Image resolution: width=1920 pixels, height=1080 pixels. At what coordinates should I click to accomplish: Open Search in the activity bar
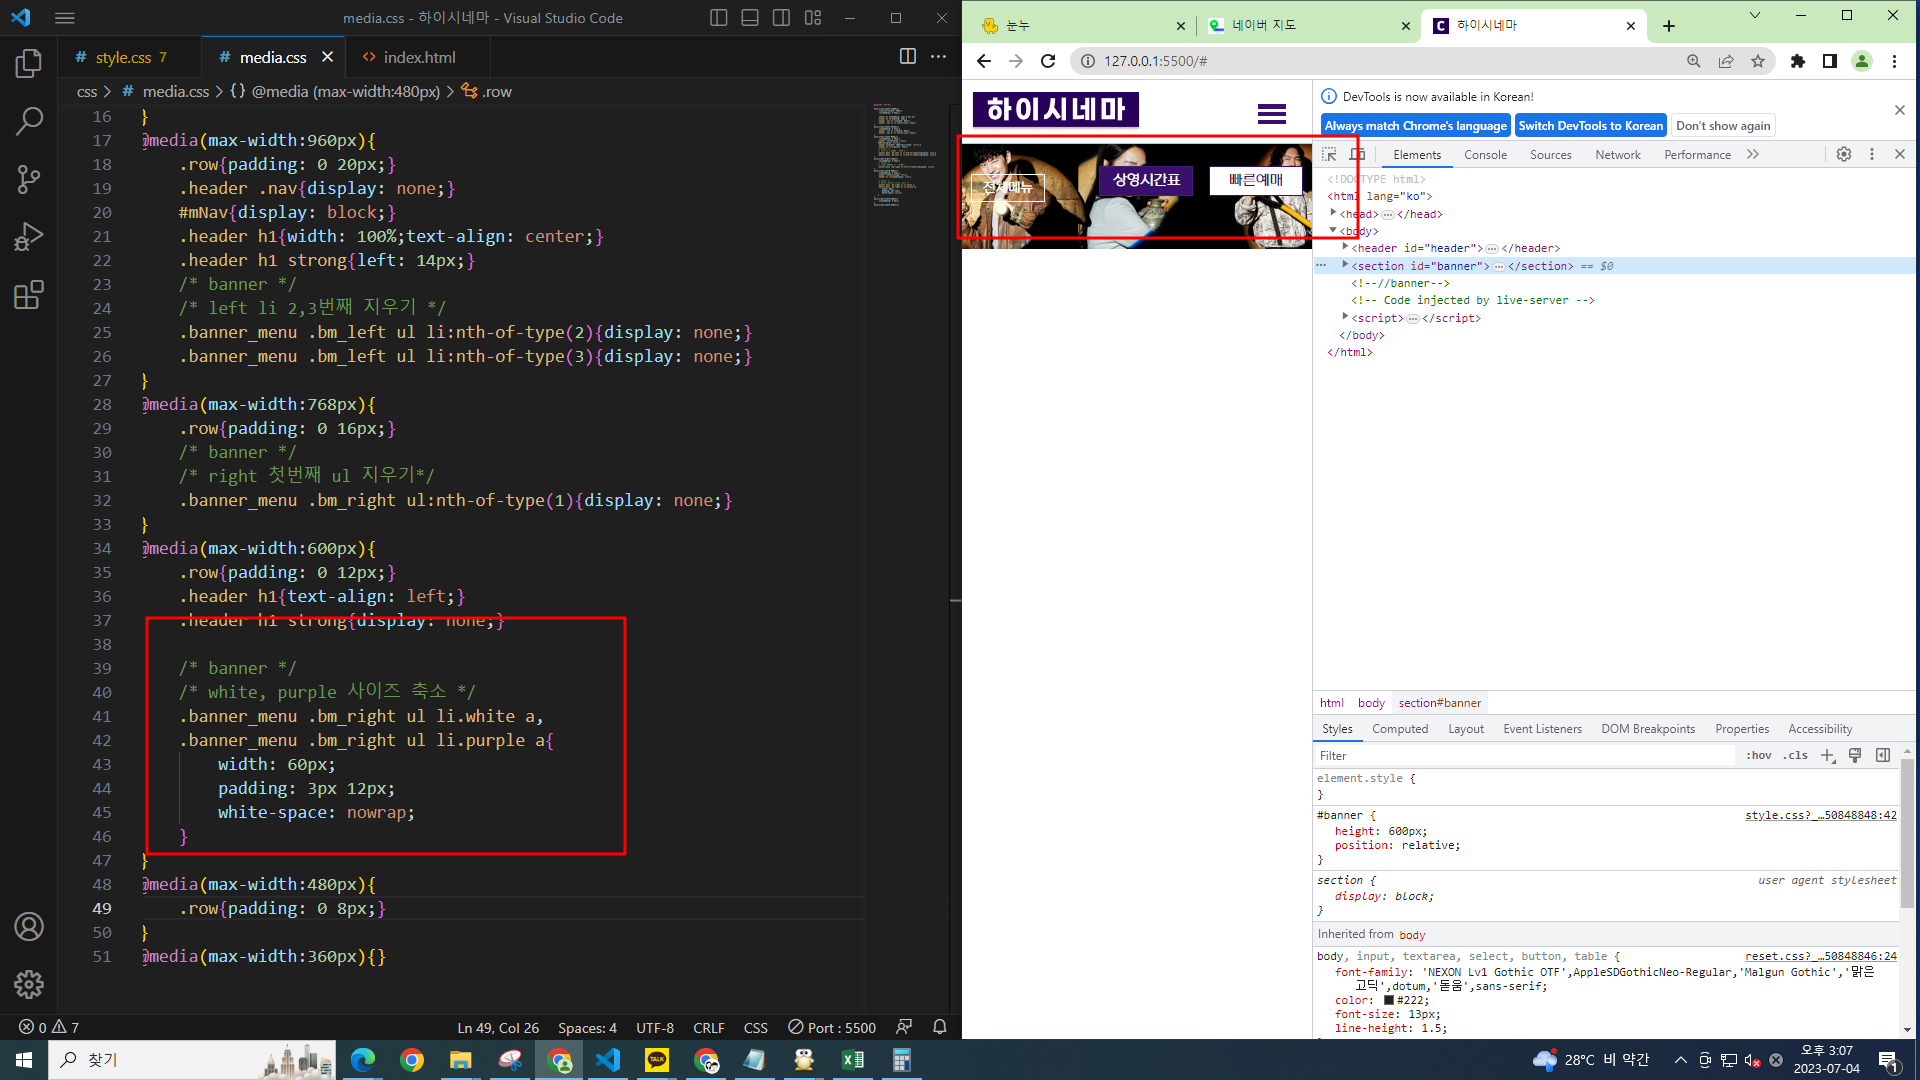pos(29,121)
